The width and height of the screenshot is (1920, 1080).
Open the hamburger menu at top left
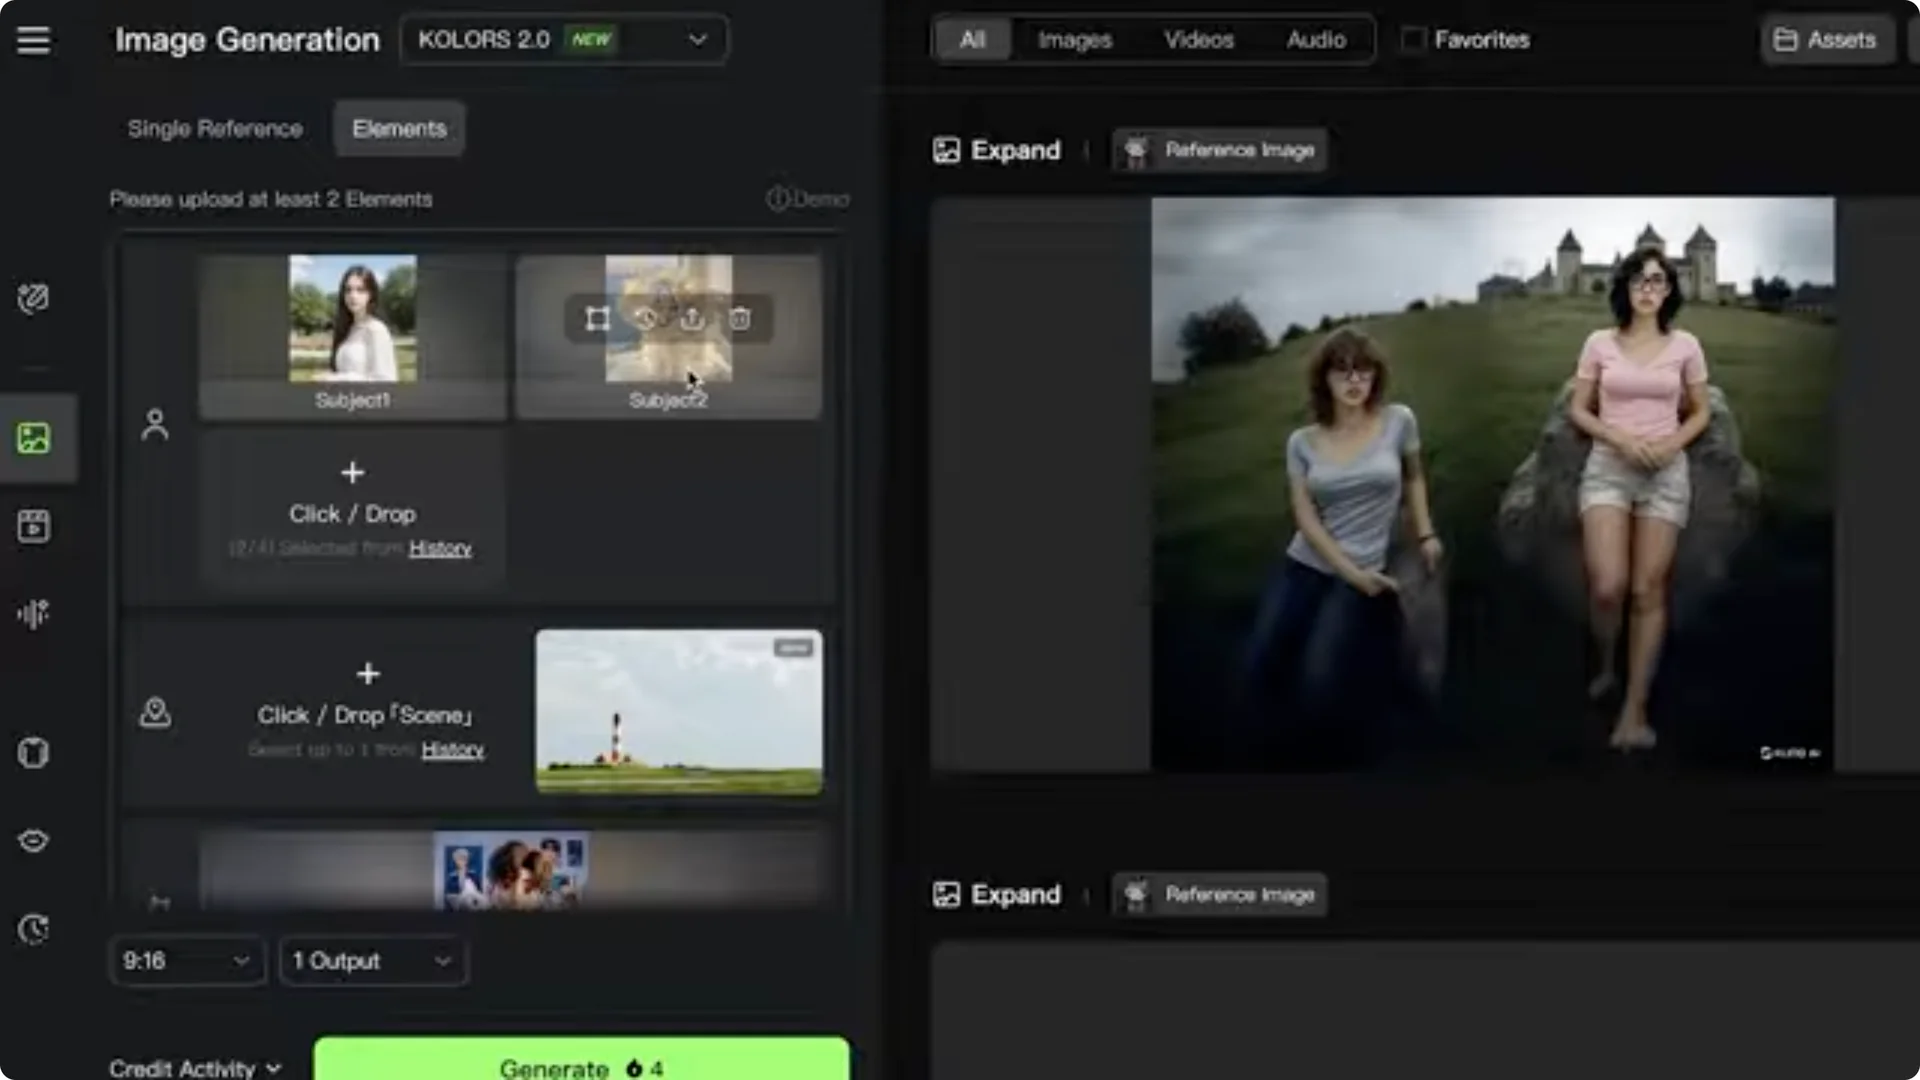pos(34,40)
